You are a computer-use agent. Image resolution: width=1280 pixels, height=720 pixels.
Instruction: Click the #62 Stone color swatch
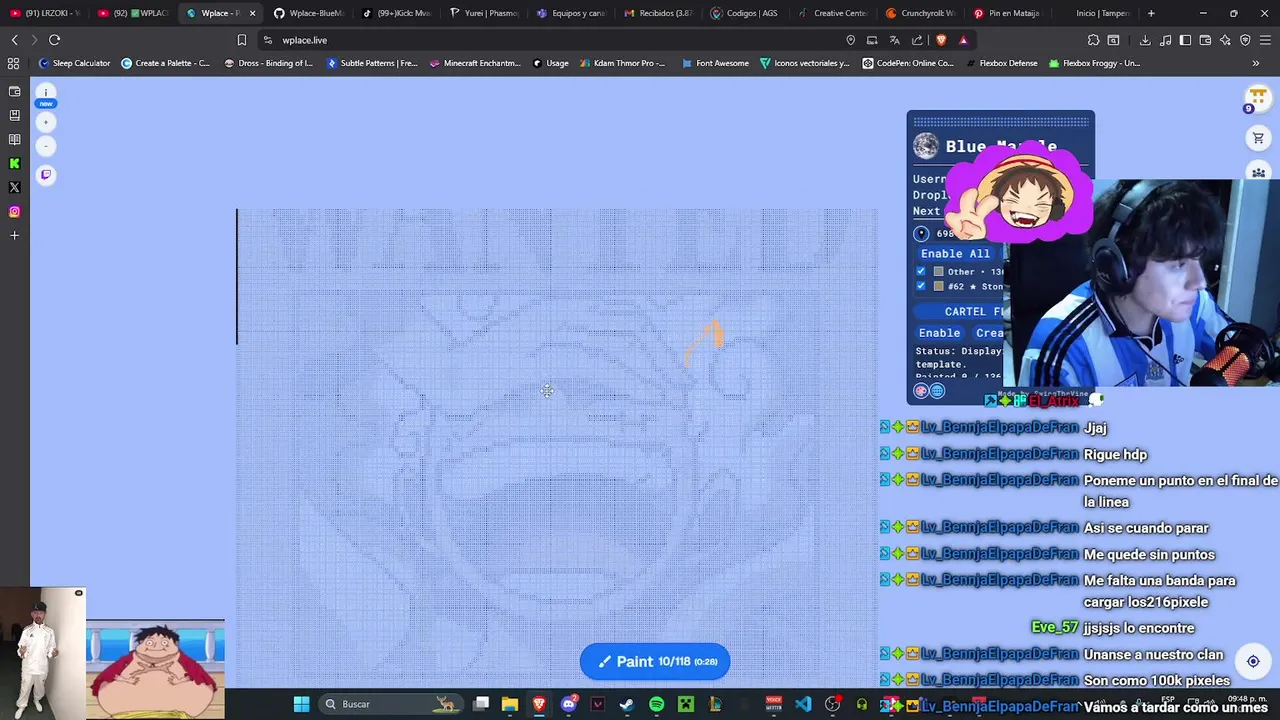pos(938,286)
